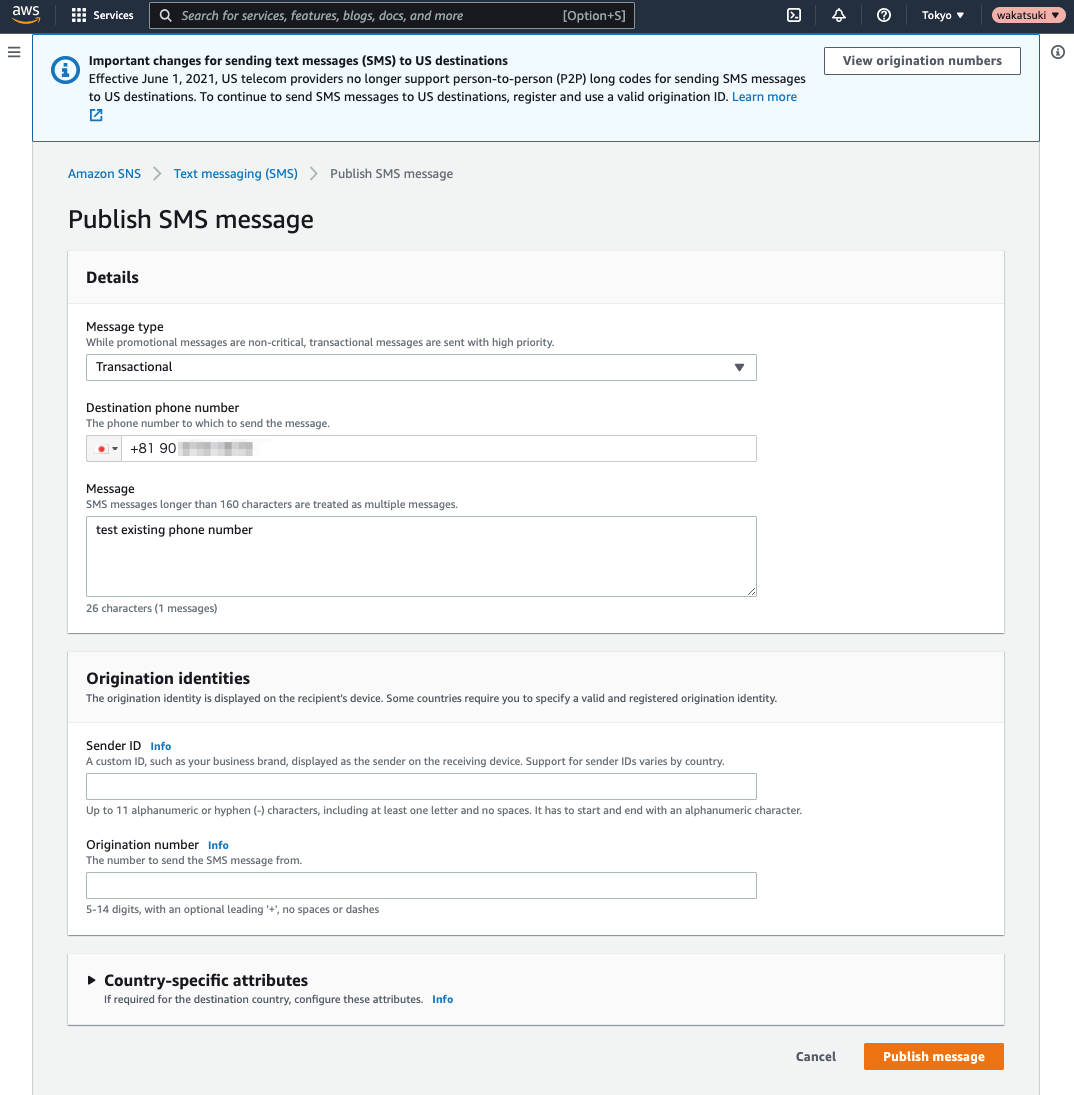Open the Services grid menu
The height and width of the screenshot is (1095, 1074).
[x=103, y=15]
